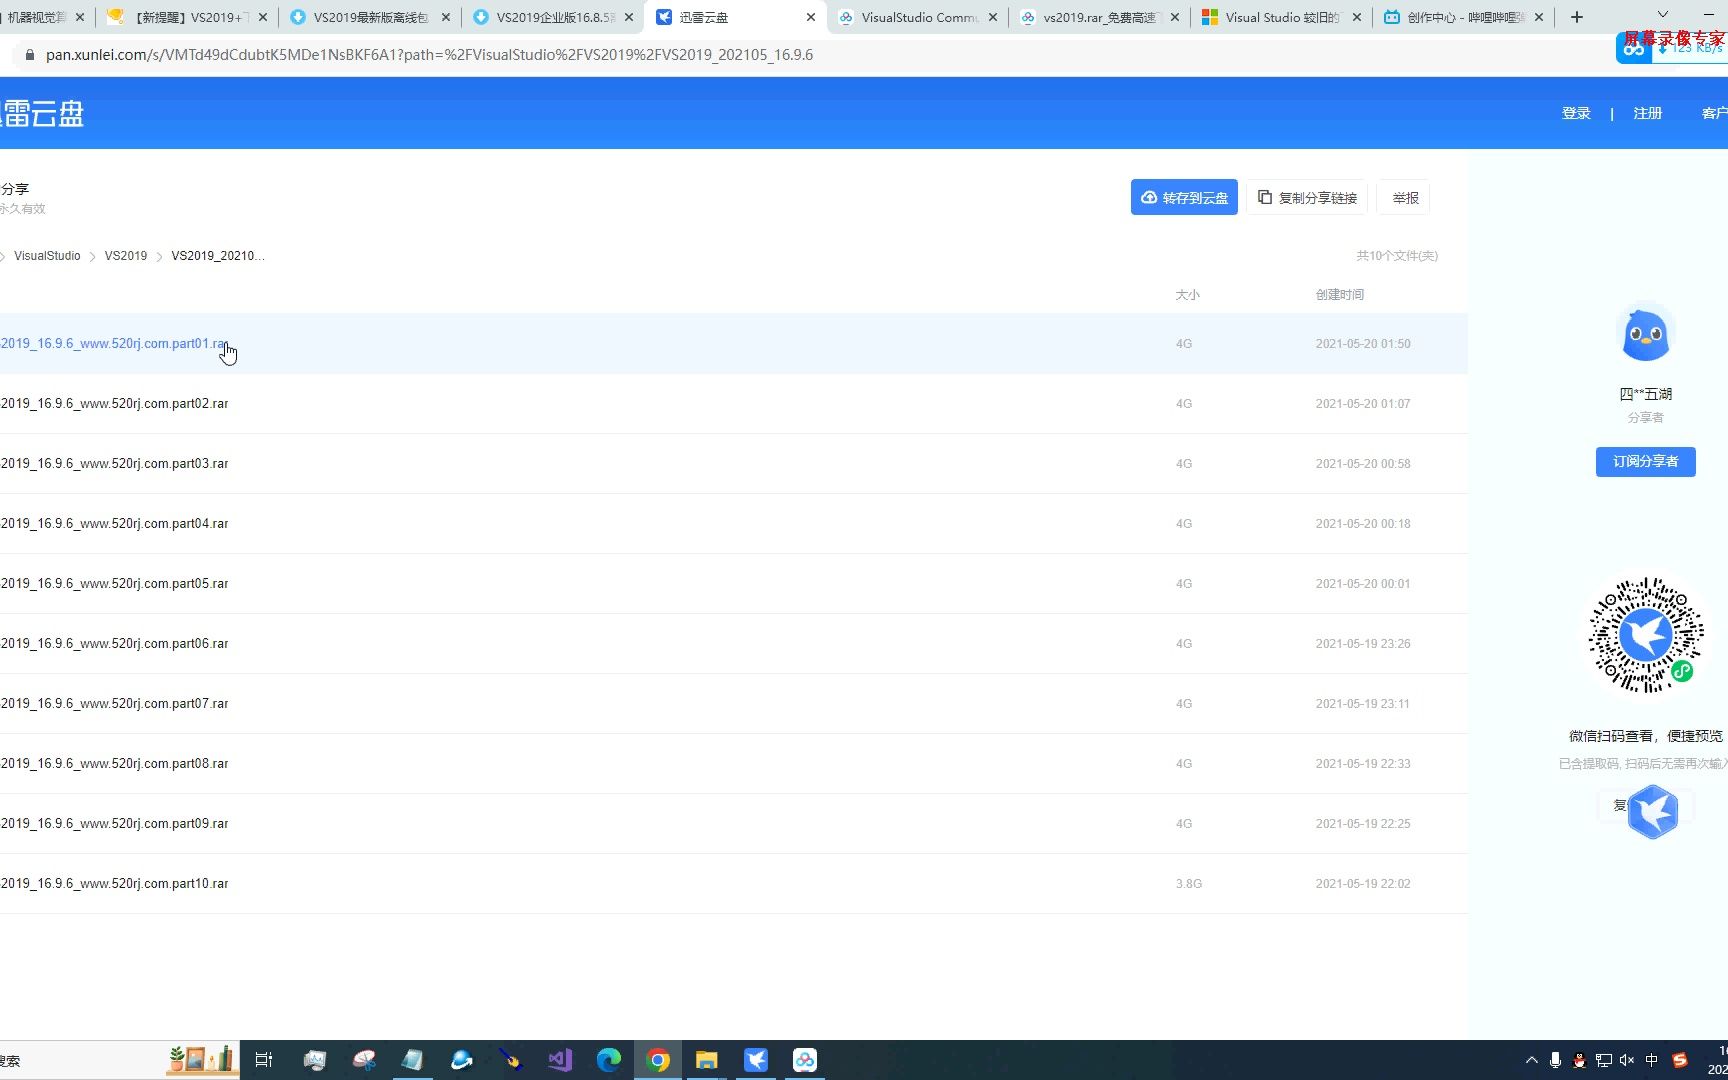Close the VS2019最新版离线包 tab
The width and height of the screenshot is (1728, 1080).
pyautogui.click(x=446, y=17)
